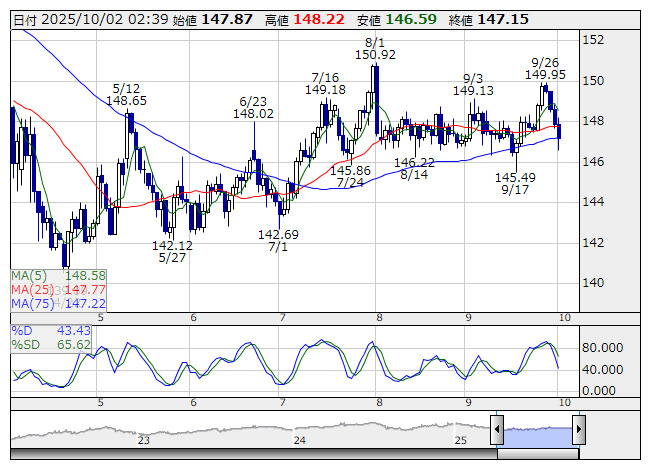Click the 9/17 low label 145.49
The image size is (653, 470).
click(x=515, y=177)
